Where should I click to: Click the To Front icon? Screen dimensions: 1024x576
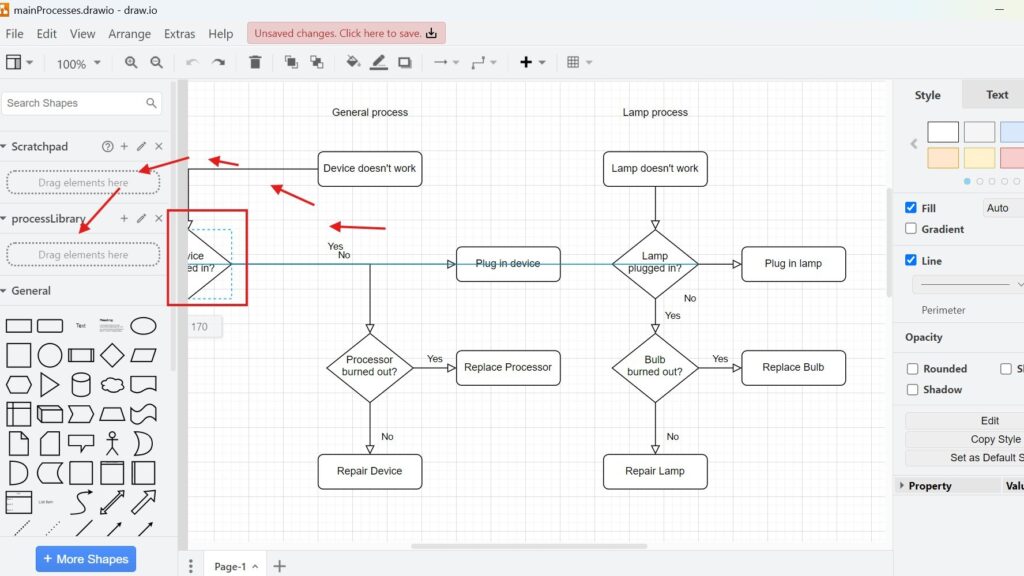(290, 62)
